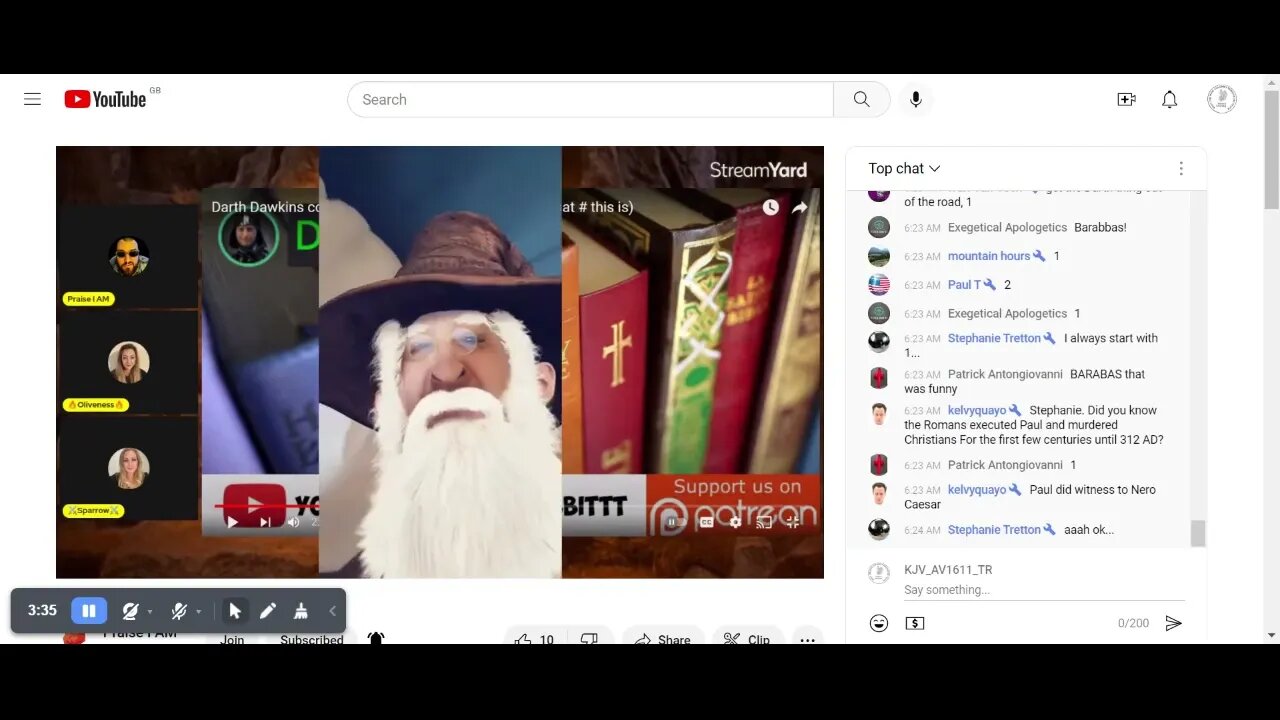Go to the YouTube home logo

click(x=105, y=99)
